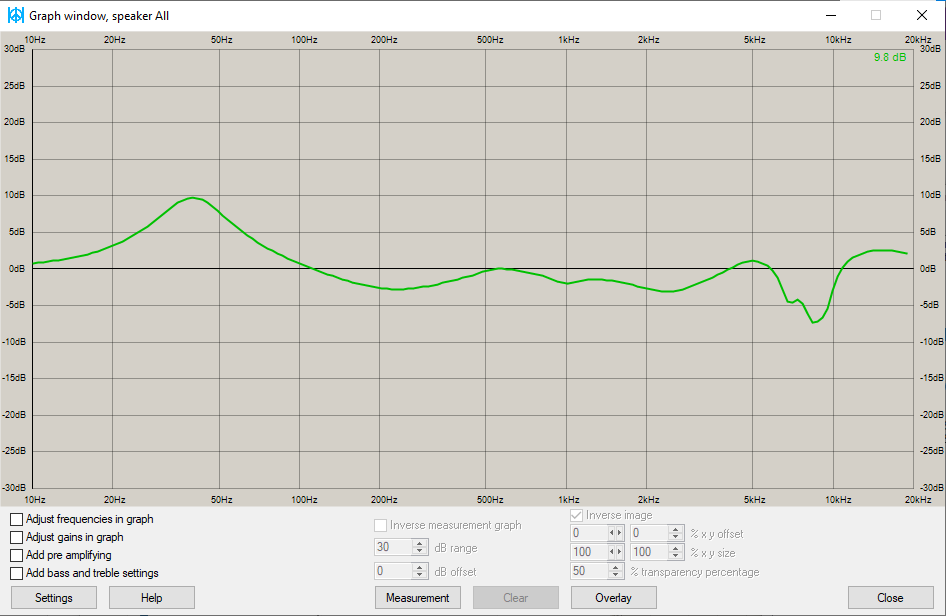Increase y size with up arrow

click(x=676, y=548)
